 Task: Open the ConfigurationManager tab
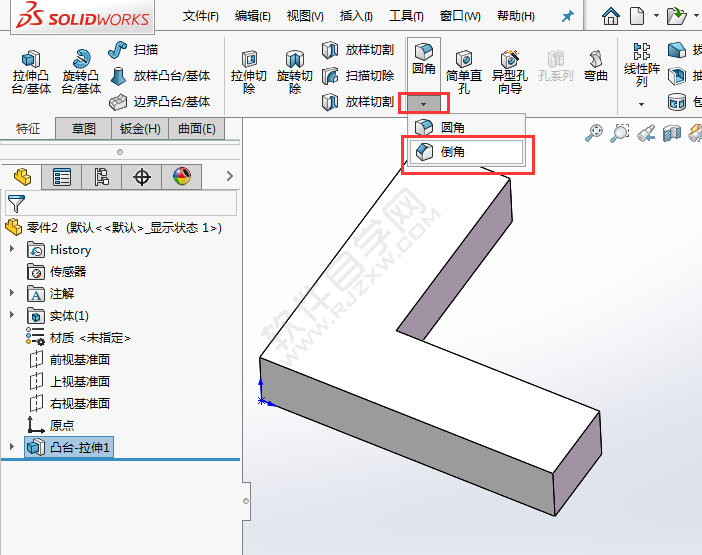[x=102, y=177]
